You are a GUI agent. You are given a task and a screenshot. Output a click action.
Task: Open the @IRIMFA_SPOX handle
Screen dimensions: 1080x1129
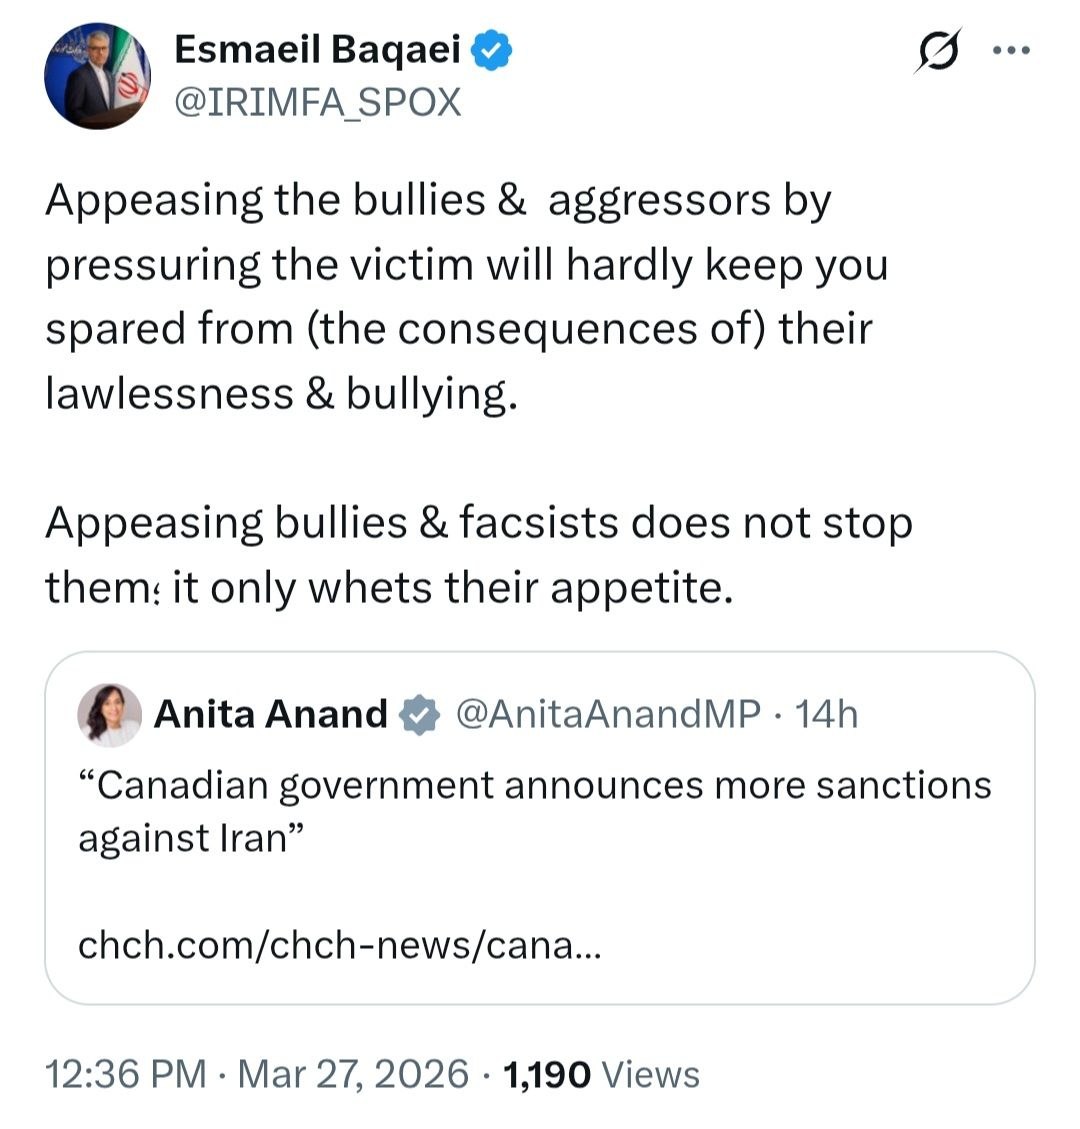tap(318, 102)
